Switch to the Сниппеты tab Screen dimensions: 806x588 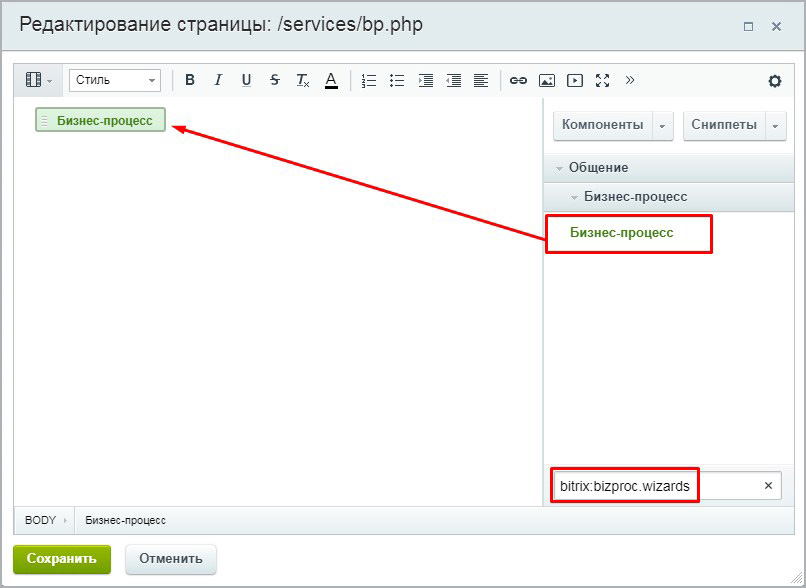coord(723,125)
